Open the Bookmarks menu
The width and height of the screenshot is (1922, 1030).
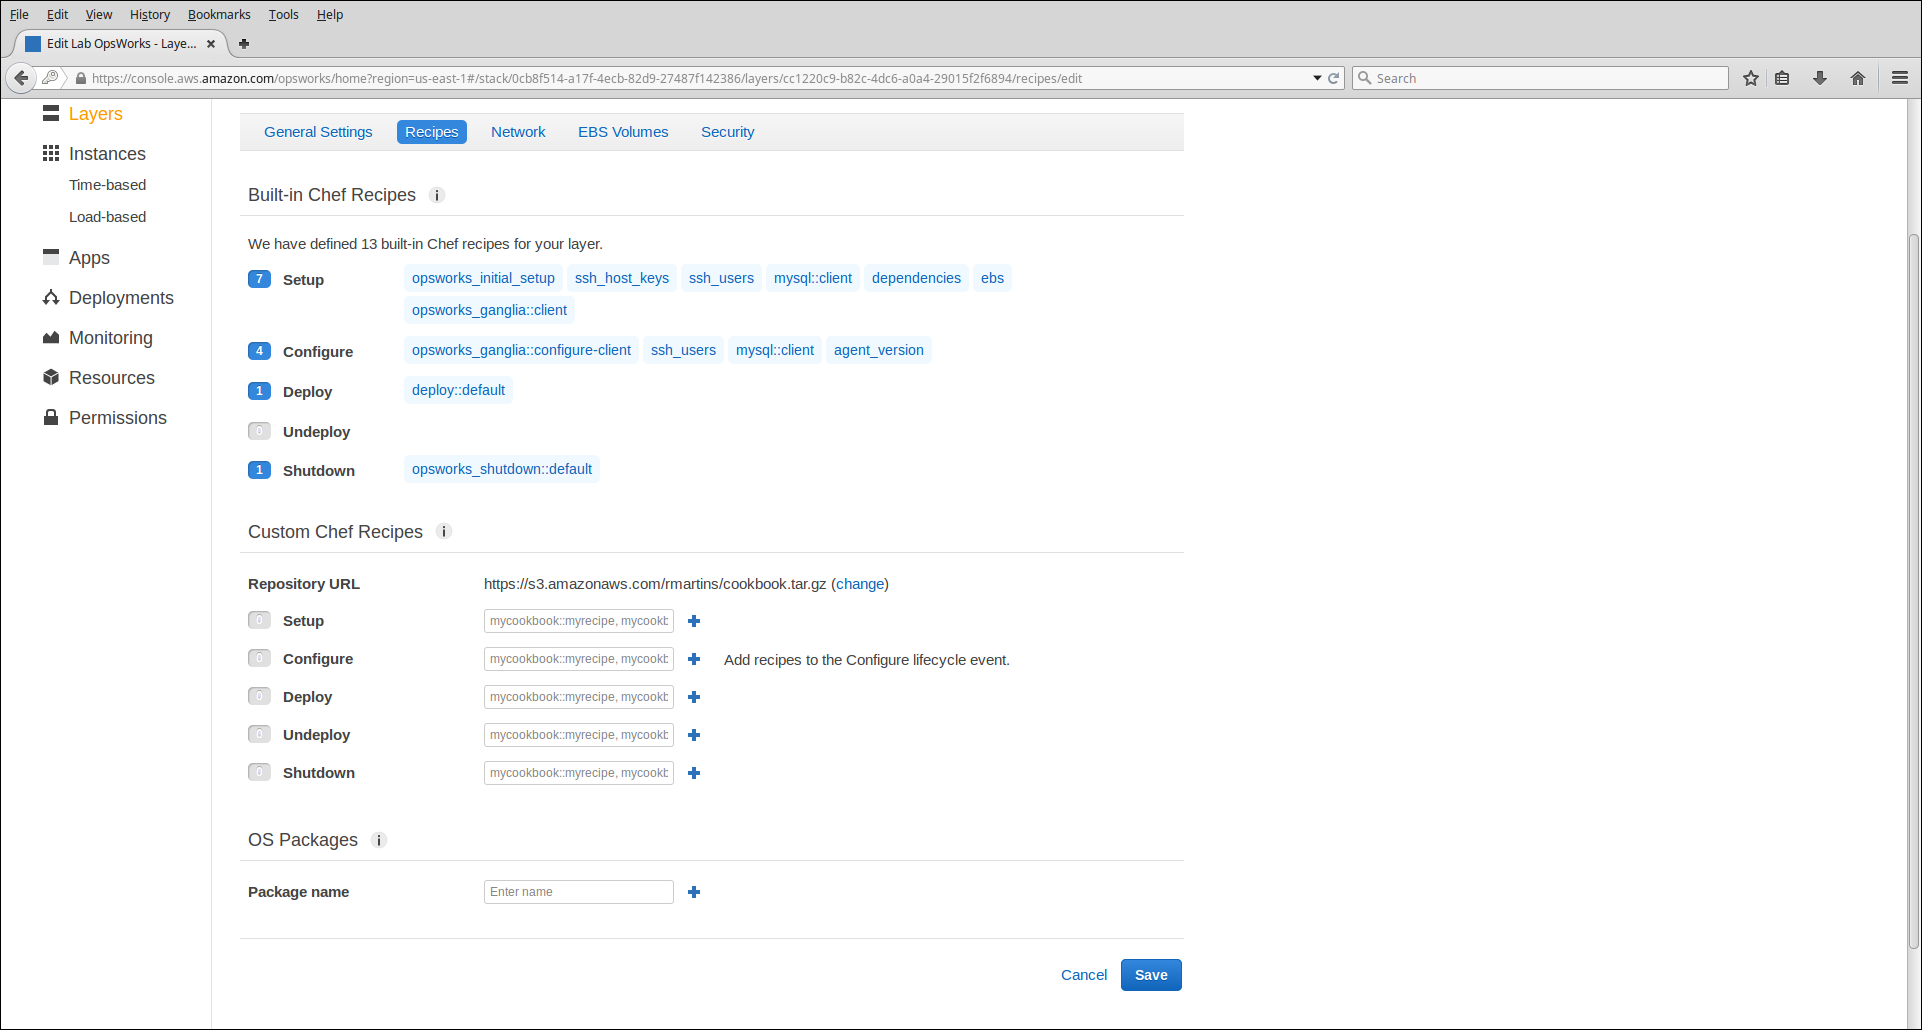(x=219, y=15)
